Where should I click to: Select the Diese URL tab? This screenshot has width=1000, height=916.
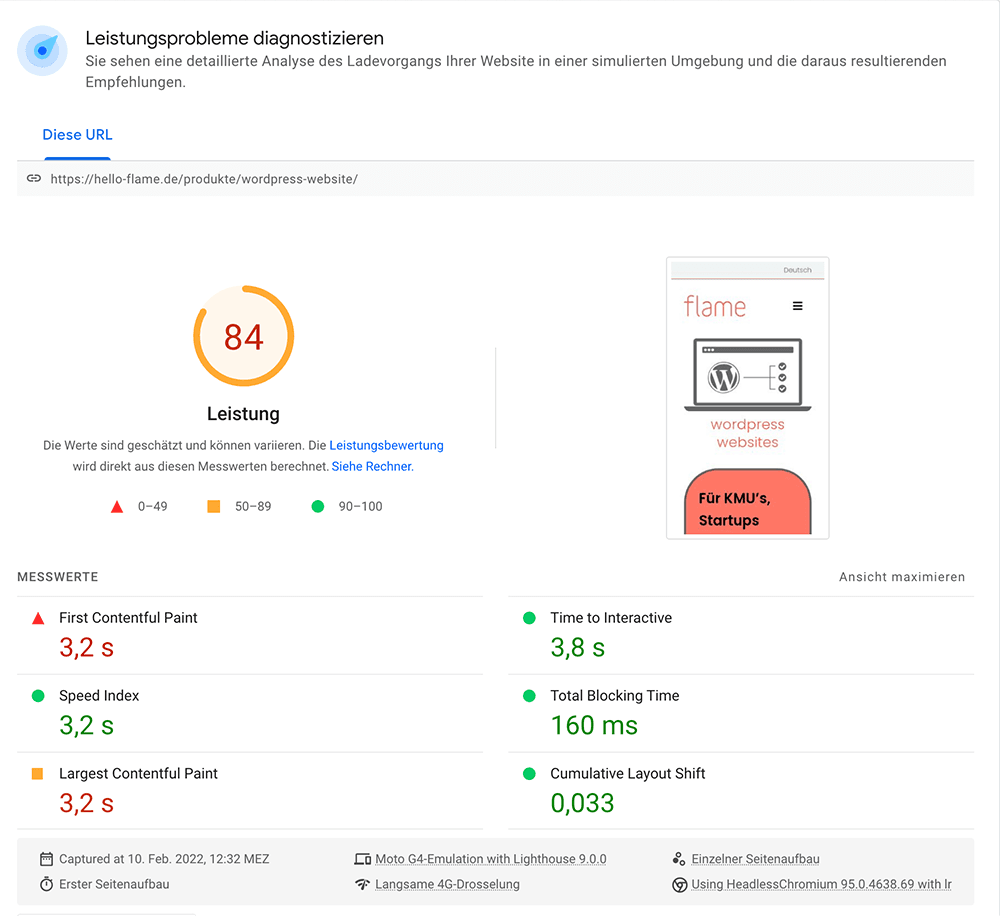pyautogui.click(x=77, y=135)
